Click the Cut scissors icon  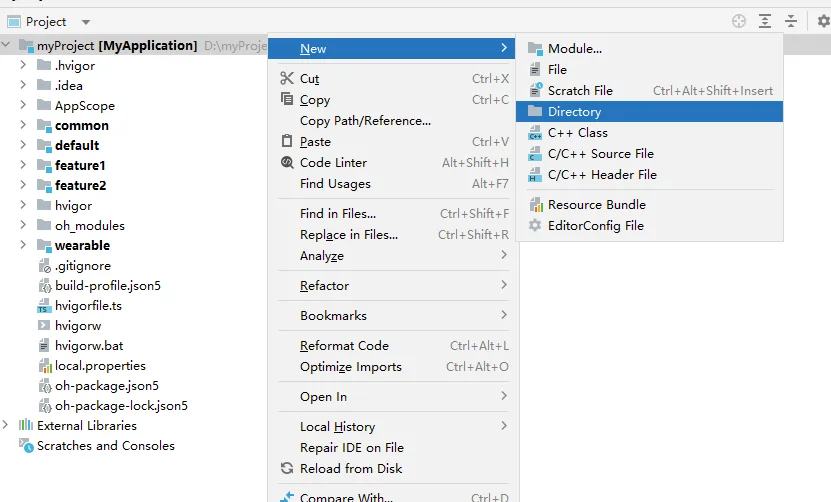tap(287, 78)
